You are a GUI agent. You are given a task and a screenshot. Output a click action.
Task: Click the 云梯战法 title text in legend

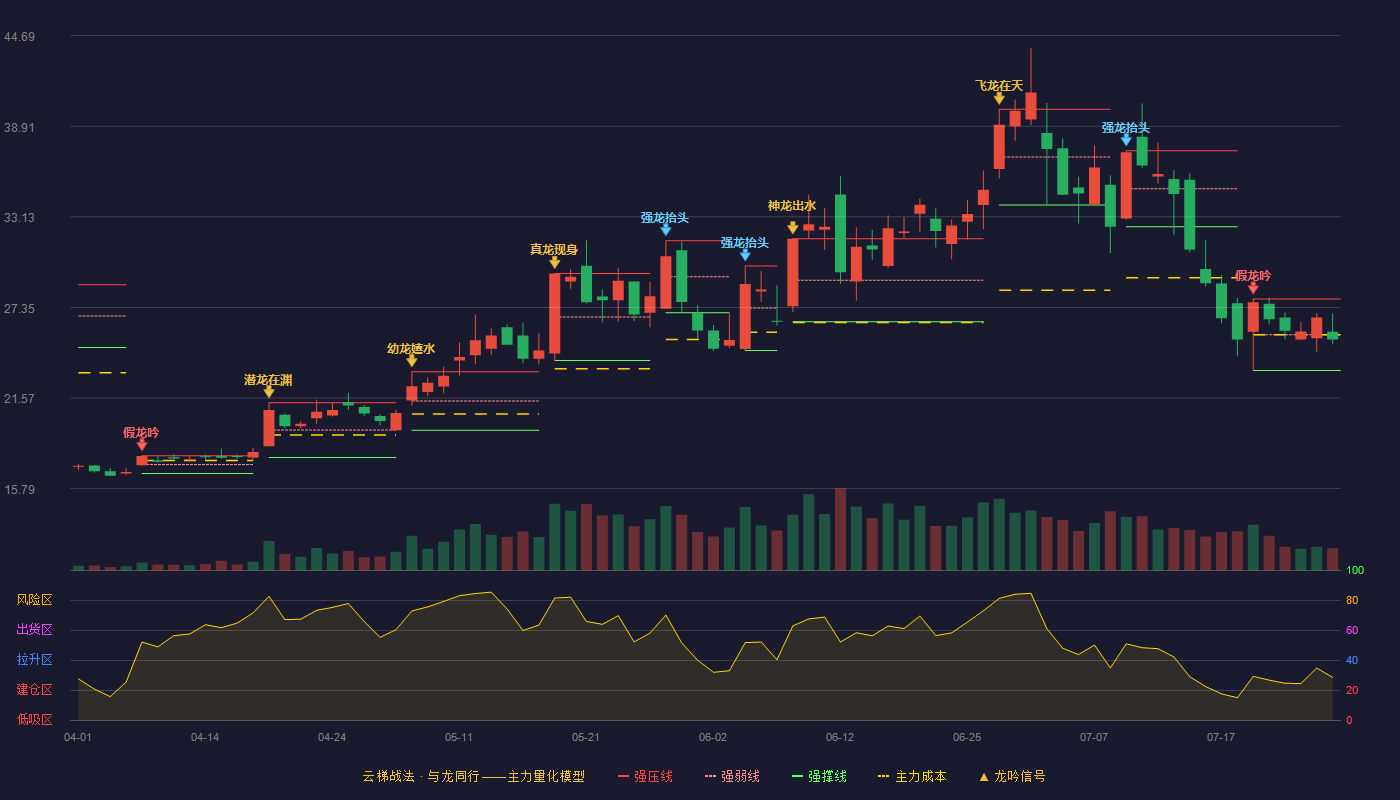pyautogui.click(x=387, y=776)
